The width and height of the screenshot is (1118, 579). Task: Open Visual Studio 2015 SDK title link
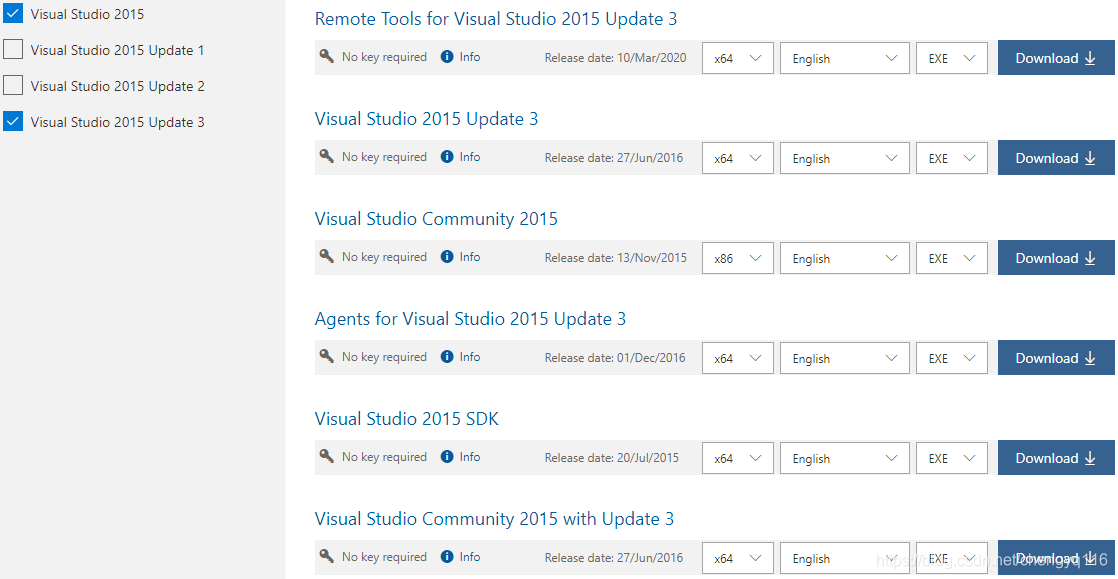click(x=406, y=419)
